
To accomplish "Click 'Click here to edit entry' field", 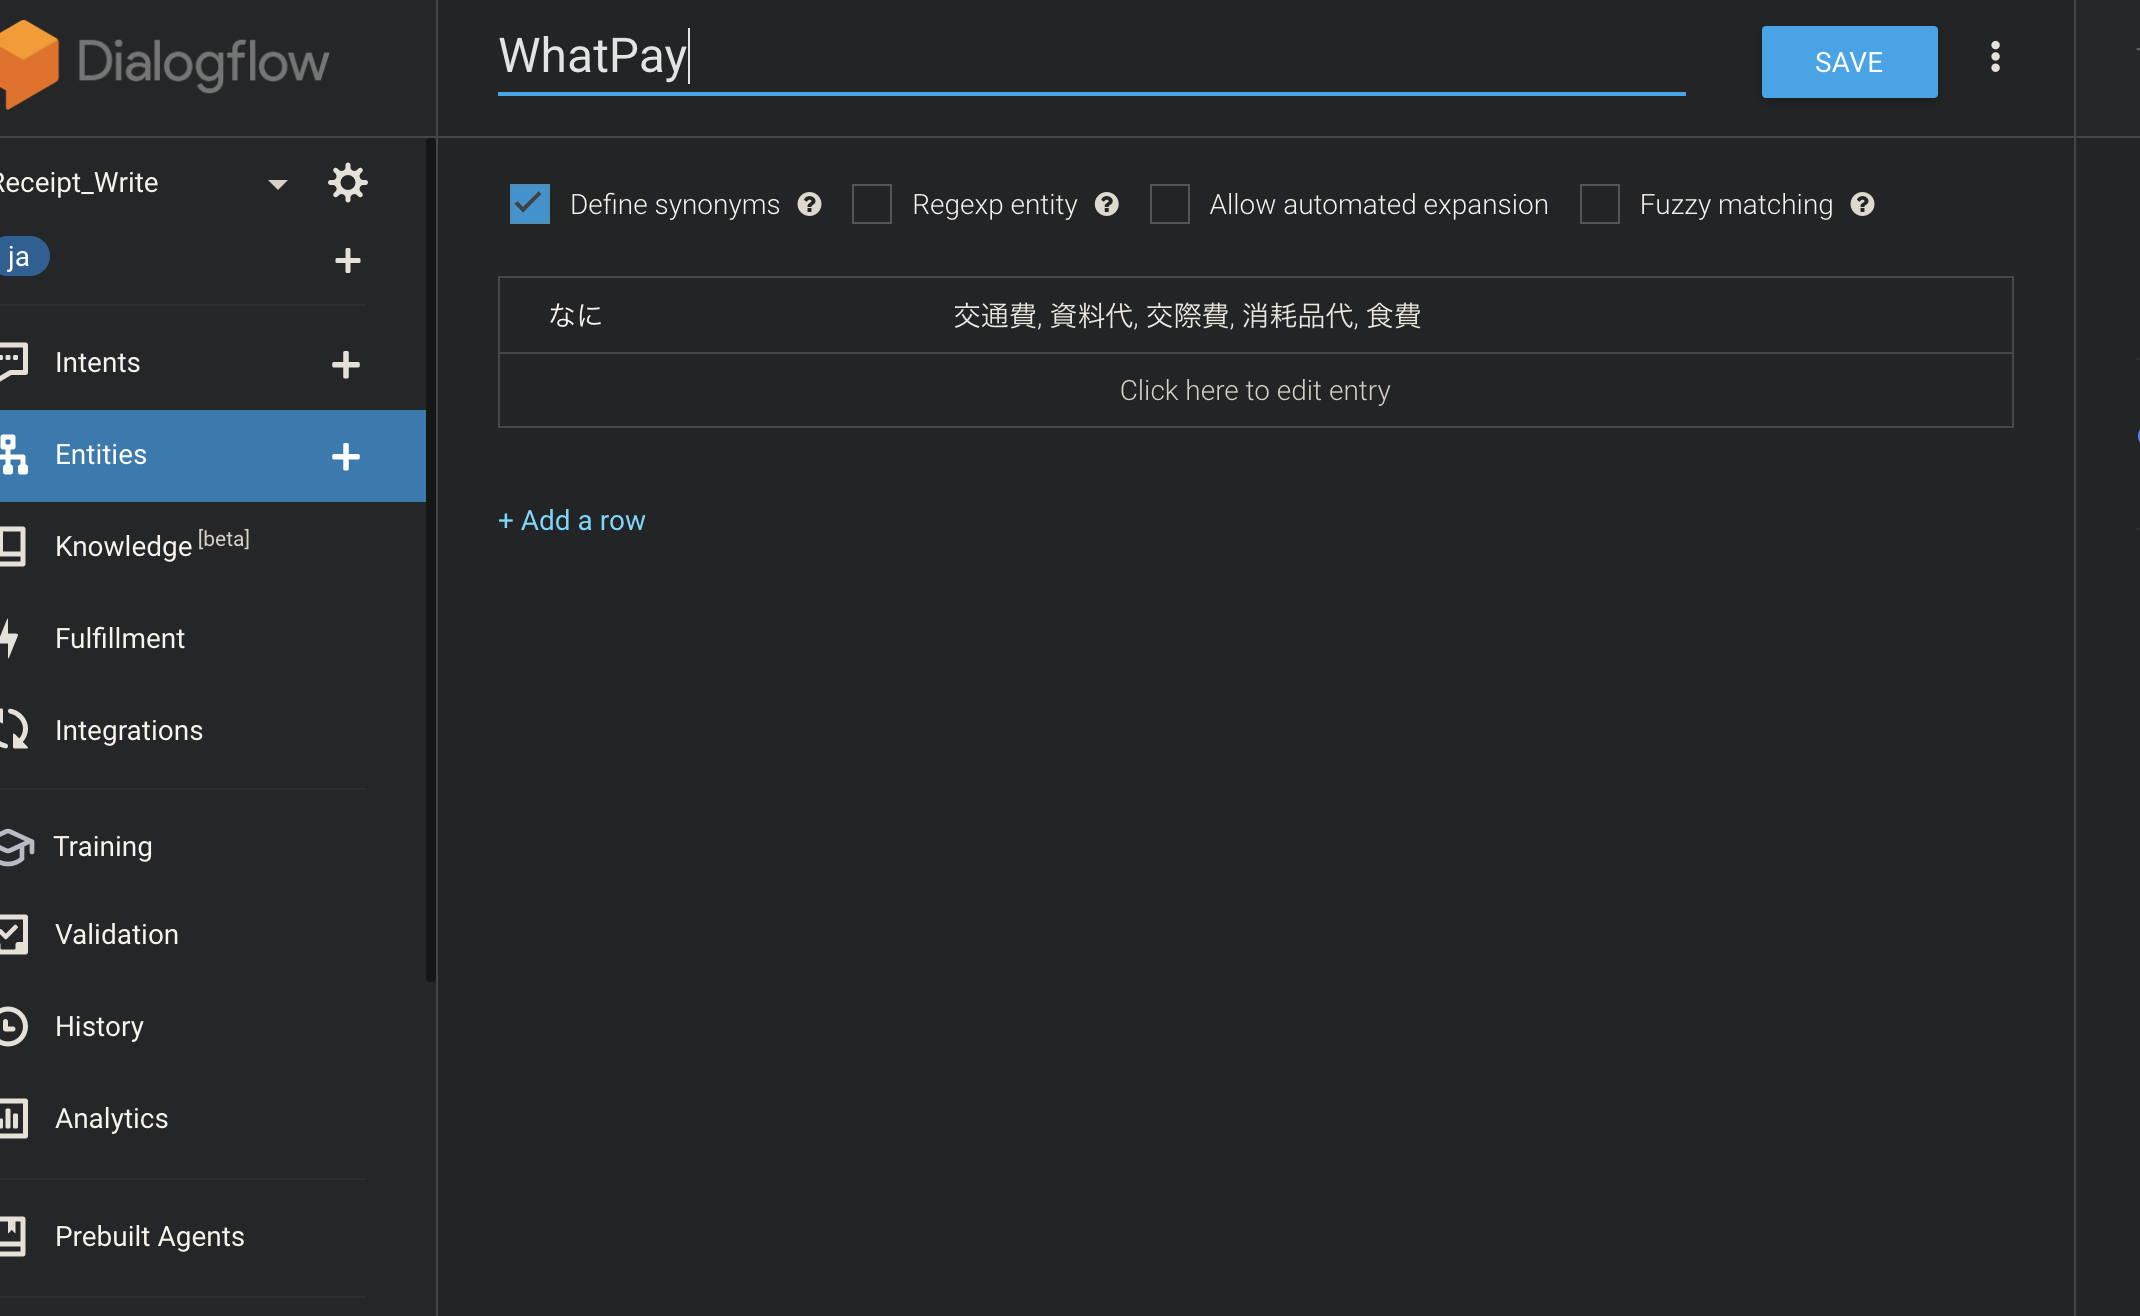I will pos(1254,390).
